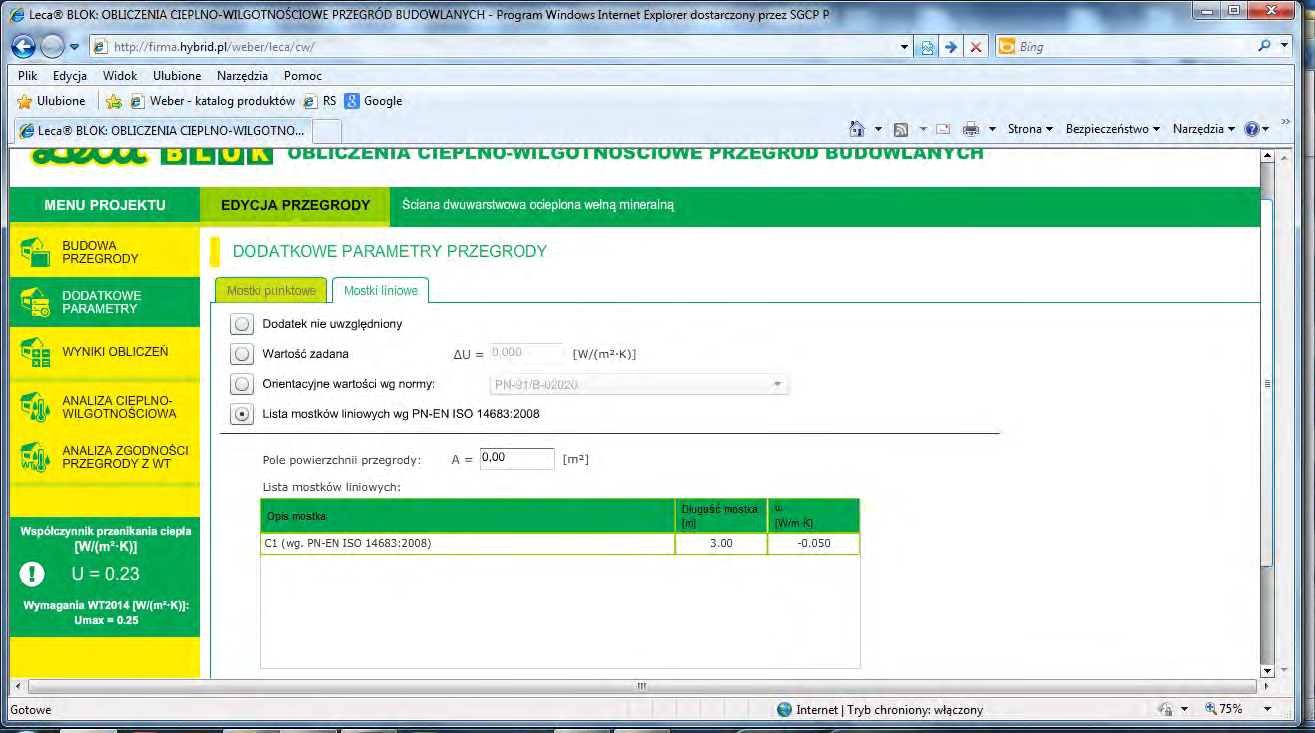
Task: Open Analiza zgodności przegrody z WT
Action: 104,457
